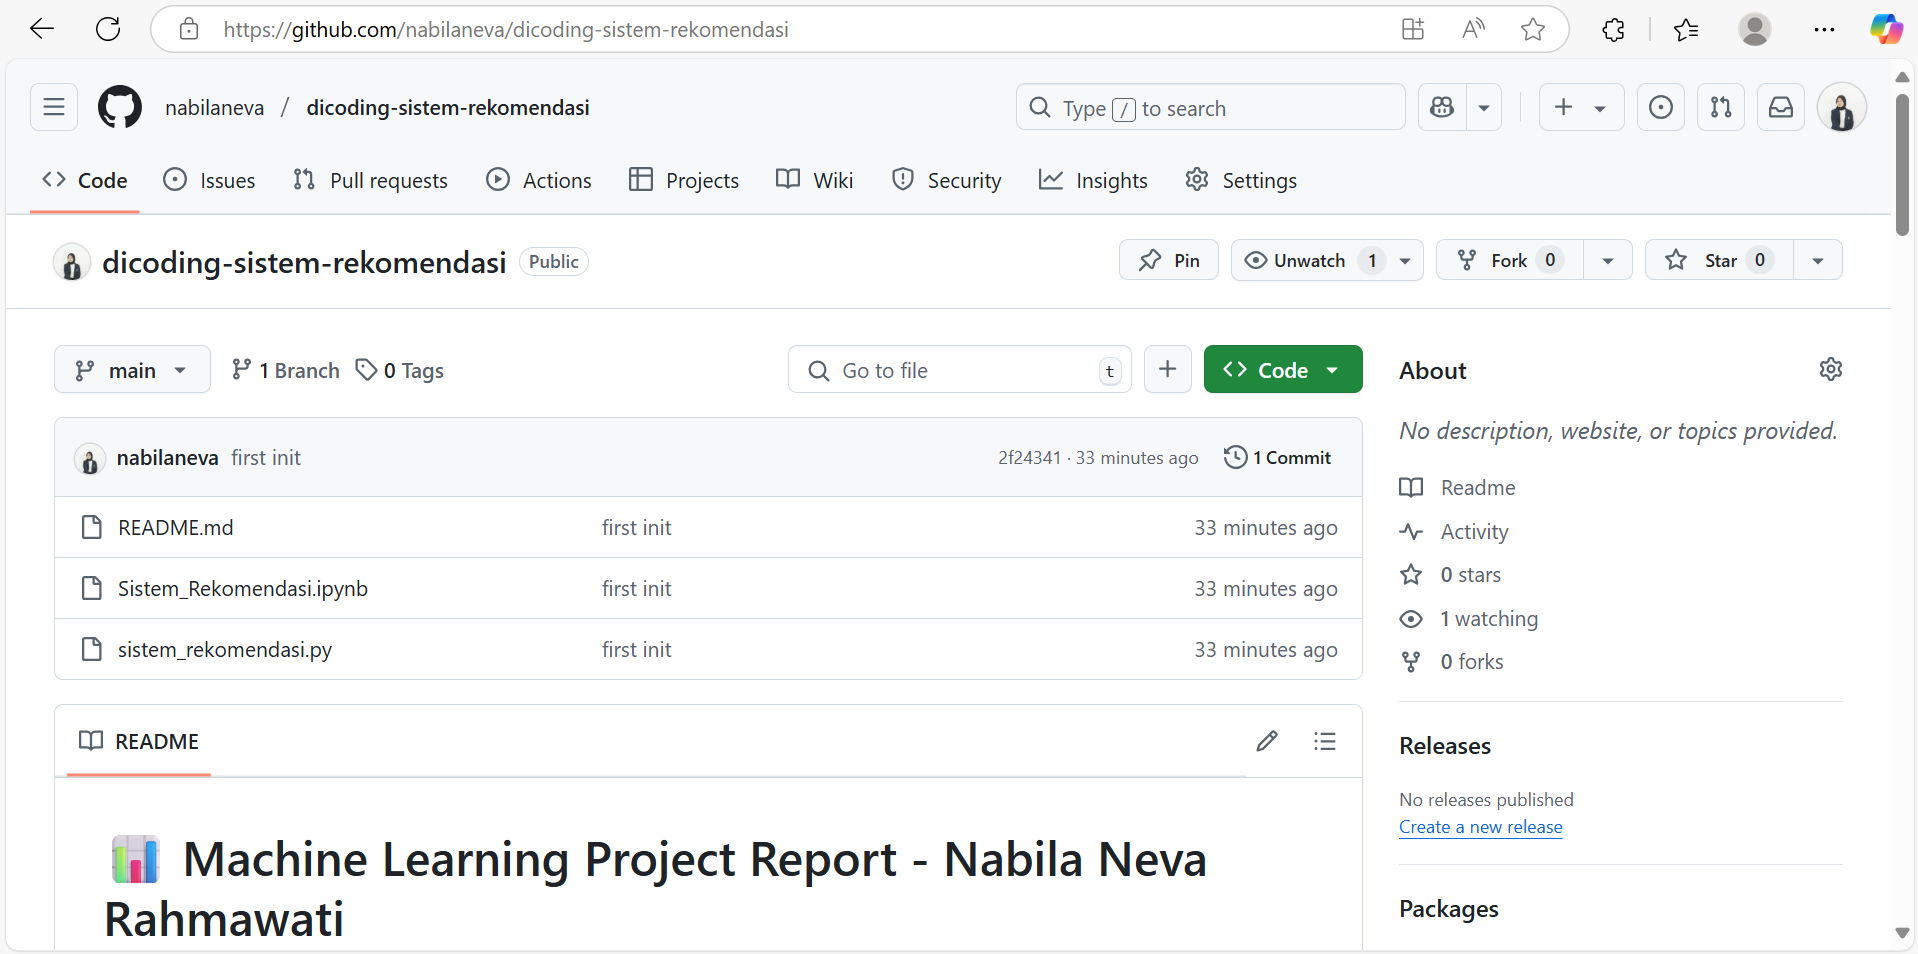The image size is (1918, 954).
Task: Add a file with the plus button
Action: [x=1168, y=369]
